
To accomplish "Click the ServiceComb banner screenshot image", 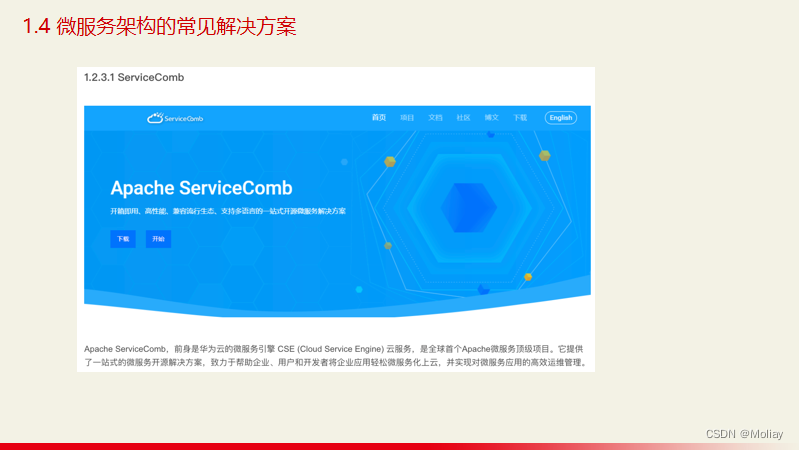I will click(x=337, y=211).
